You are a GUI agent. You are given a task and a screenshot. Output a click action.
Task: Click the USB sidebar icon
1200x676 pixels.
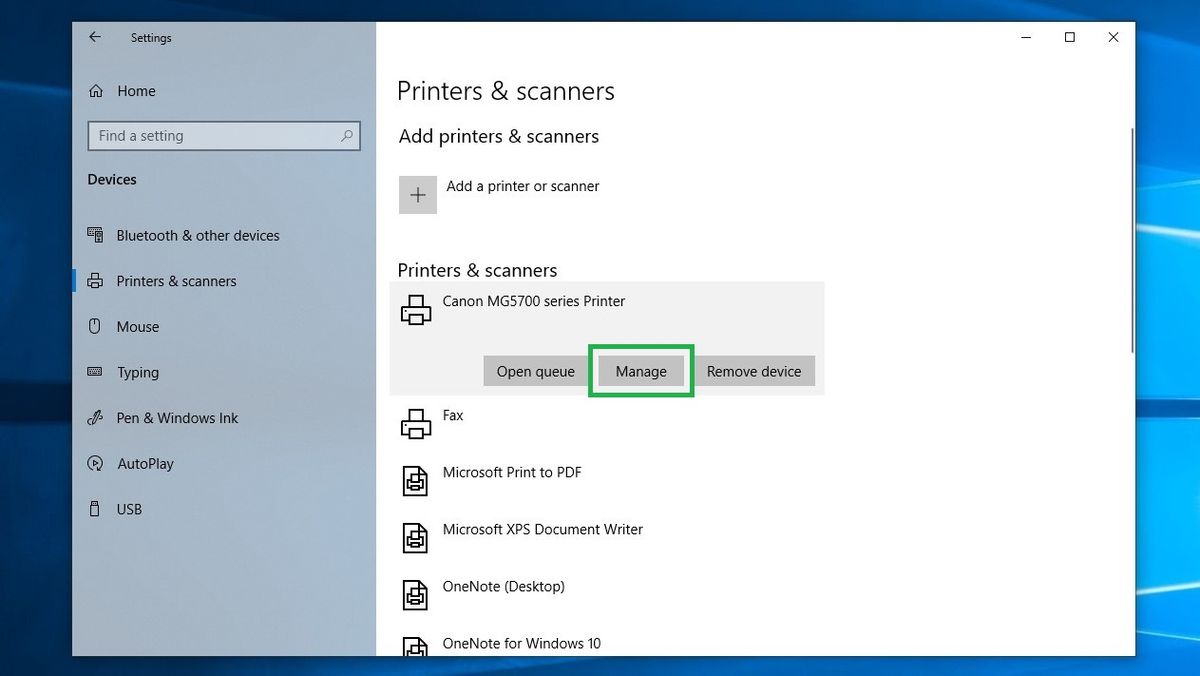point(95,509)
